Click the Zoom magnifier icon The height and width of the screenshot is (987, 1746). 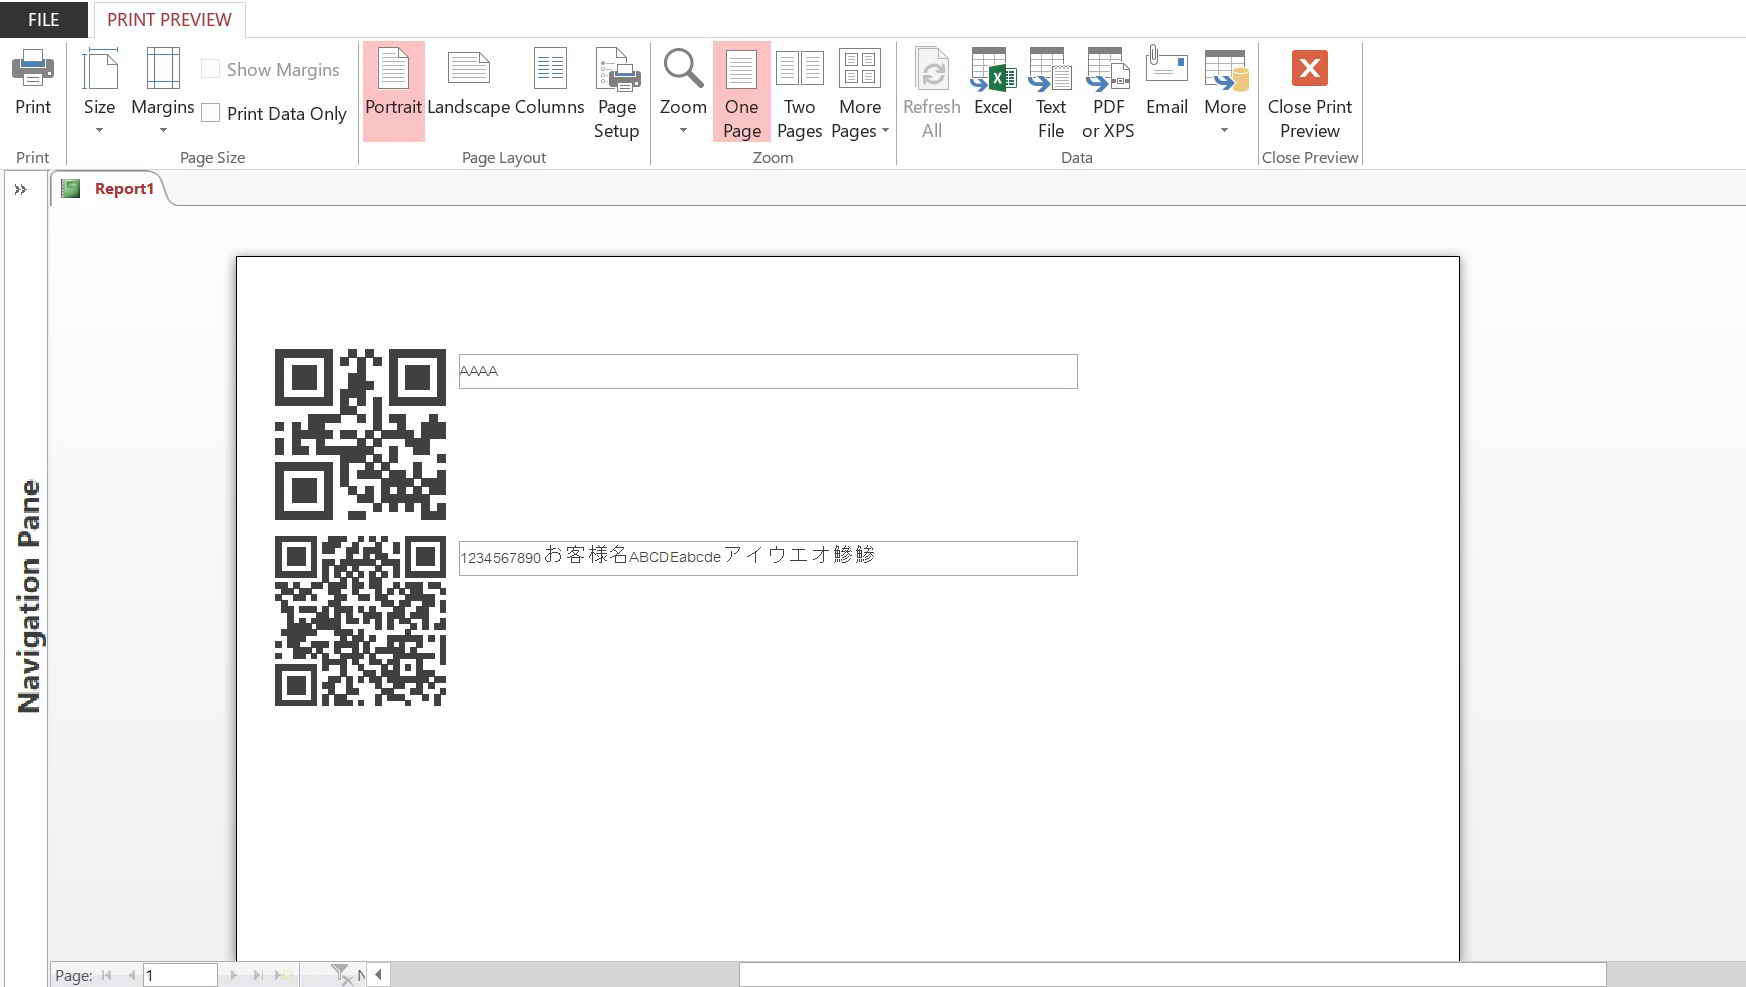683,68
